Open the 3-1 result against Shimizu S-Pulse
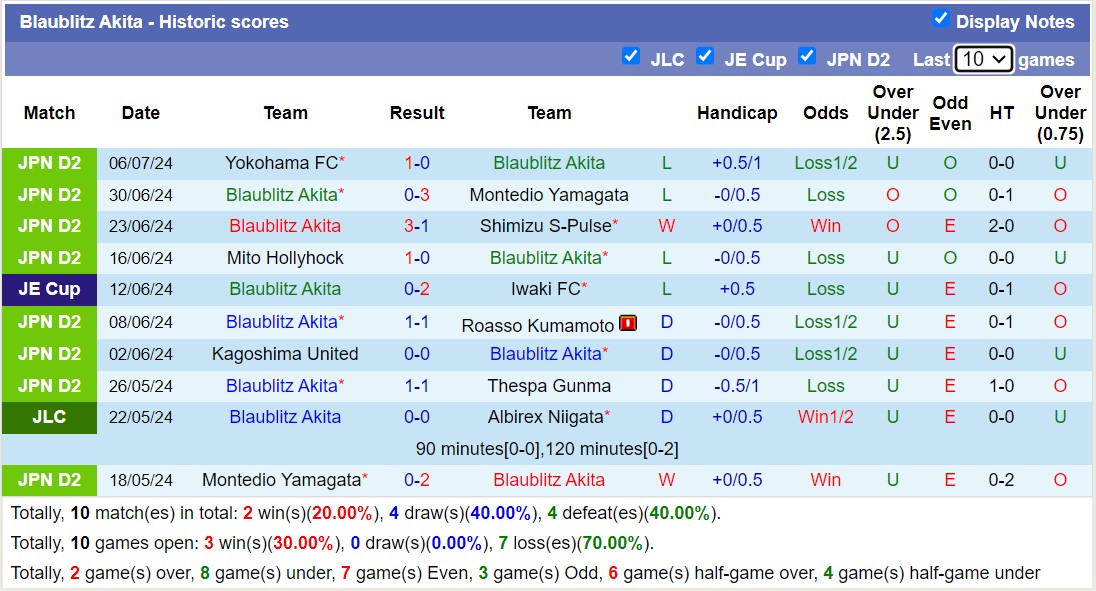 click(417, 226)
